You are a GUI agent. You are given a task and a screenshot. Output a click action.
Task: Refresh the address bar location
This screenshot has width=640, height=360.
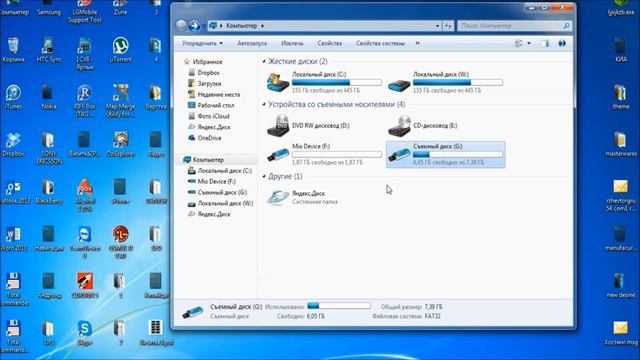[448, 26]
